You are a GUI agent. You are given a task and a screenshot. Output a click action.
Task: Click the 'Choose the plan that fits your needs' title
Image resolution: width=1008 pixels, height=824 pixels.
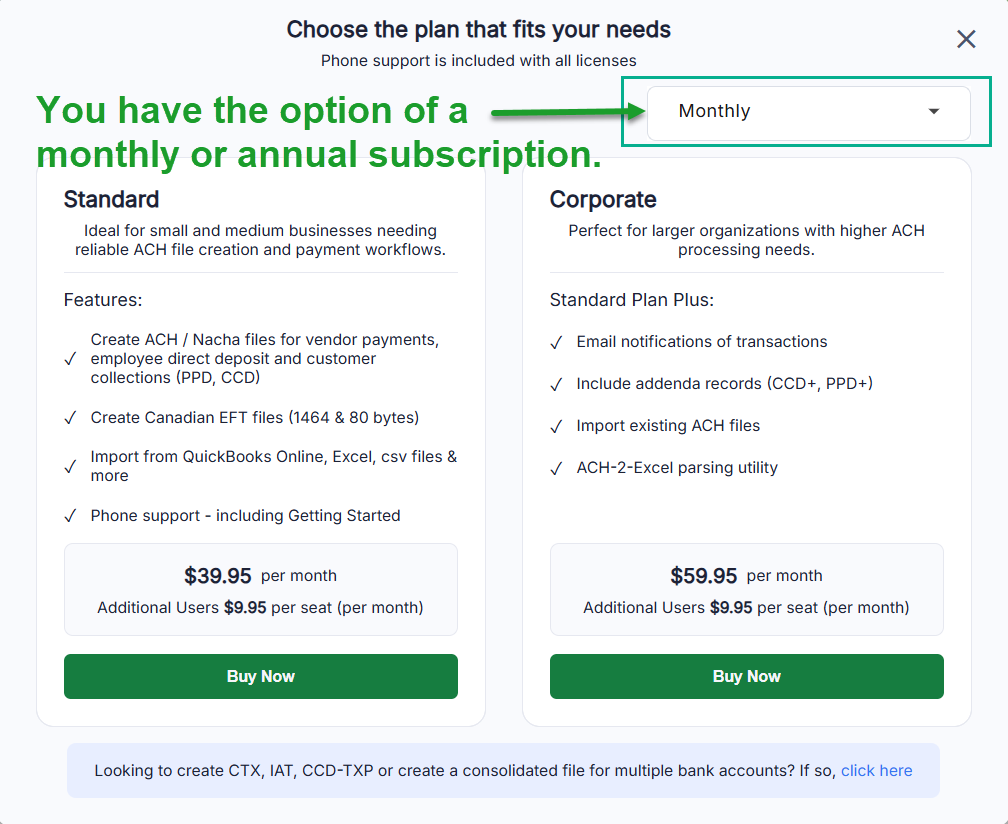pos(478,29)
